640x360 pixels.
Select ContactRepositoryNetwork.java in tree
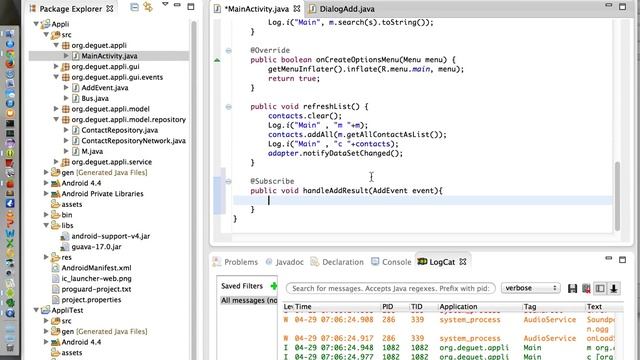tap(133, 141)
